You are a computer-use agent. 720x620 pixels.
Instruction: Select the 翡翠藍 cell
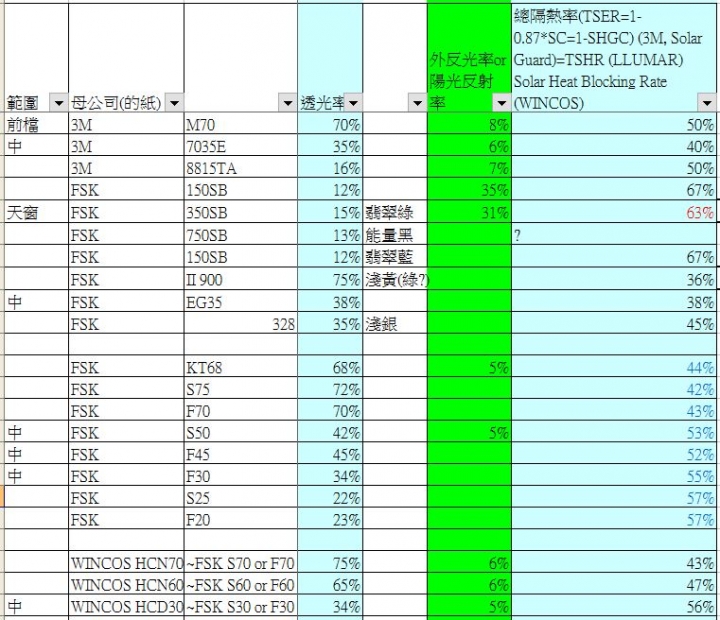point(395,256)
